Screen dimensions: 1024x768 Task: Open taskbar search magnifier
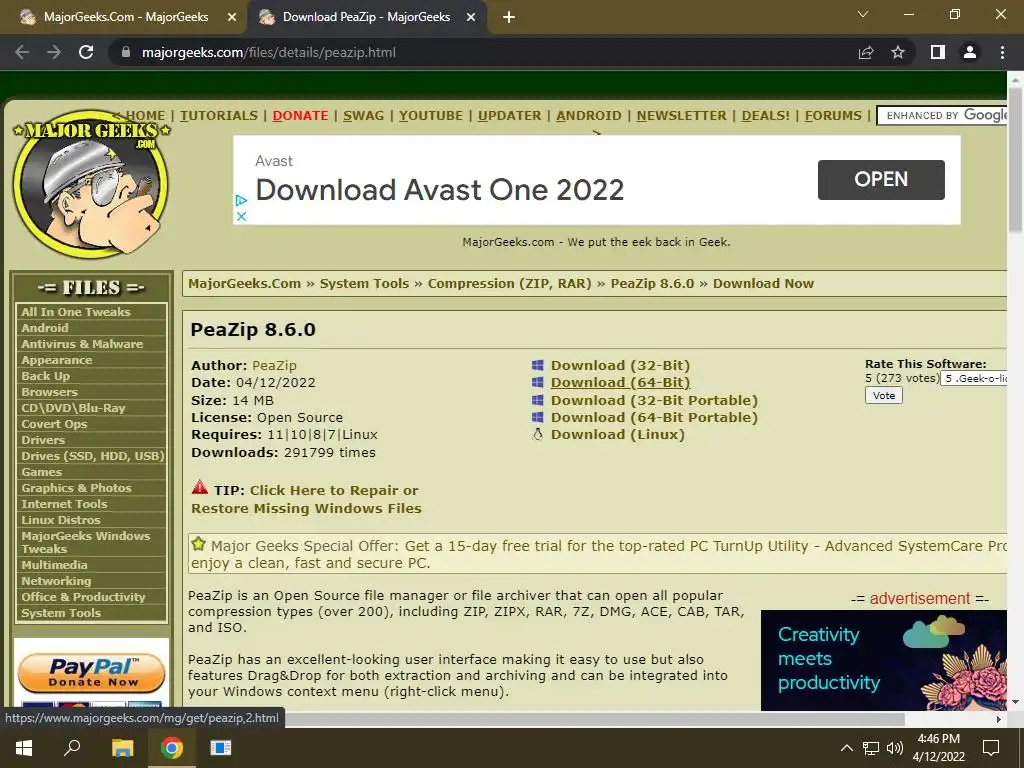coord(72,748)
